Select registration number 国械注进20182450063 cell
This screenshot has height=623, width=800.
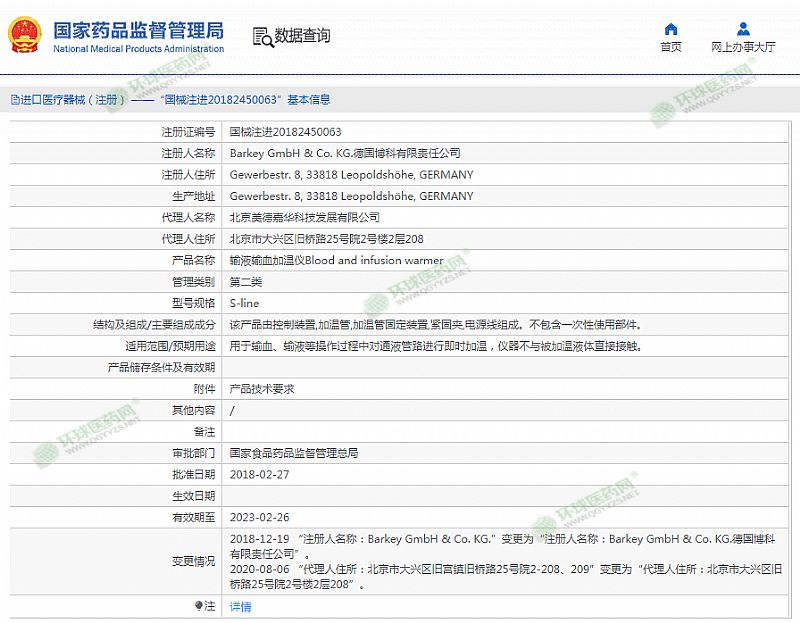(286, 132)
